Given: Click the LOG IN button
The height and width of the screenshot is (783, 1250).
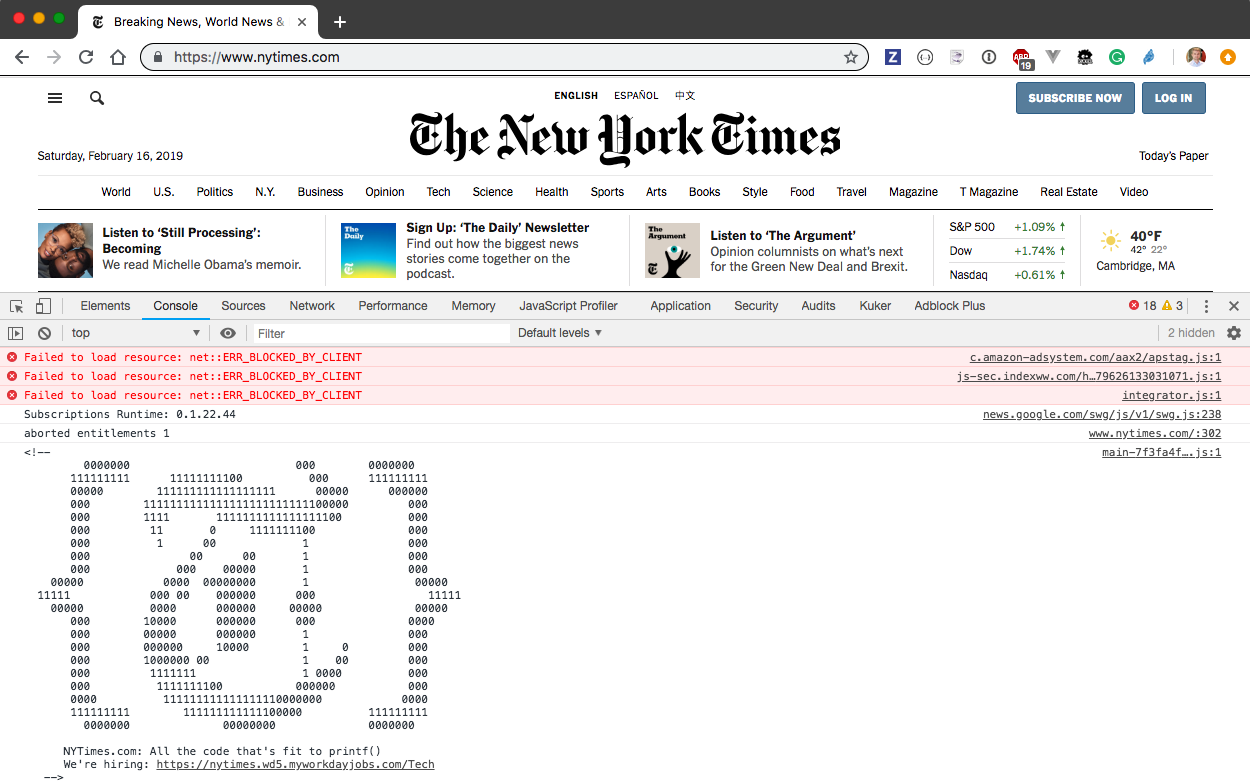Looking at the screenshot, I should [x=1173, y=98].
